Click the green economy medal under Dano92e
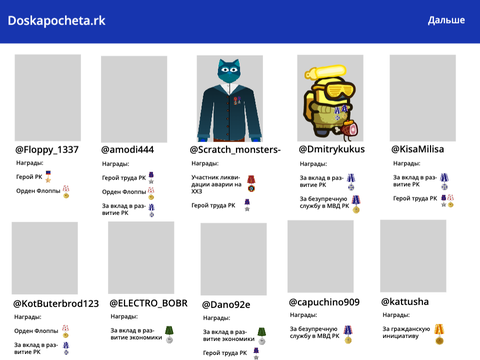The image size is (480, 360). click(x=262, y=336)
